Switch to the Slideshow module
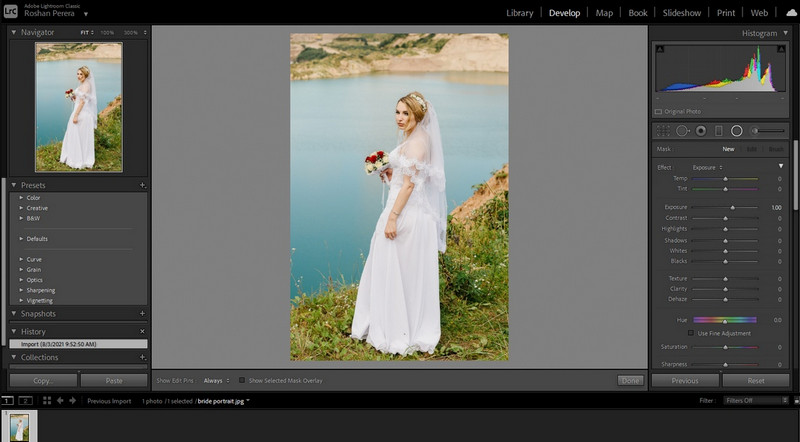 682,13
